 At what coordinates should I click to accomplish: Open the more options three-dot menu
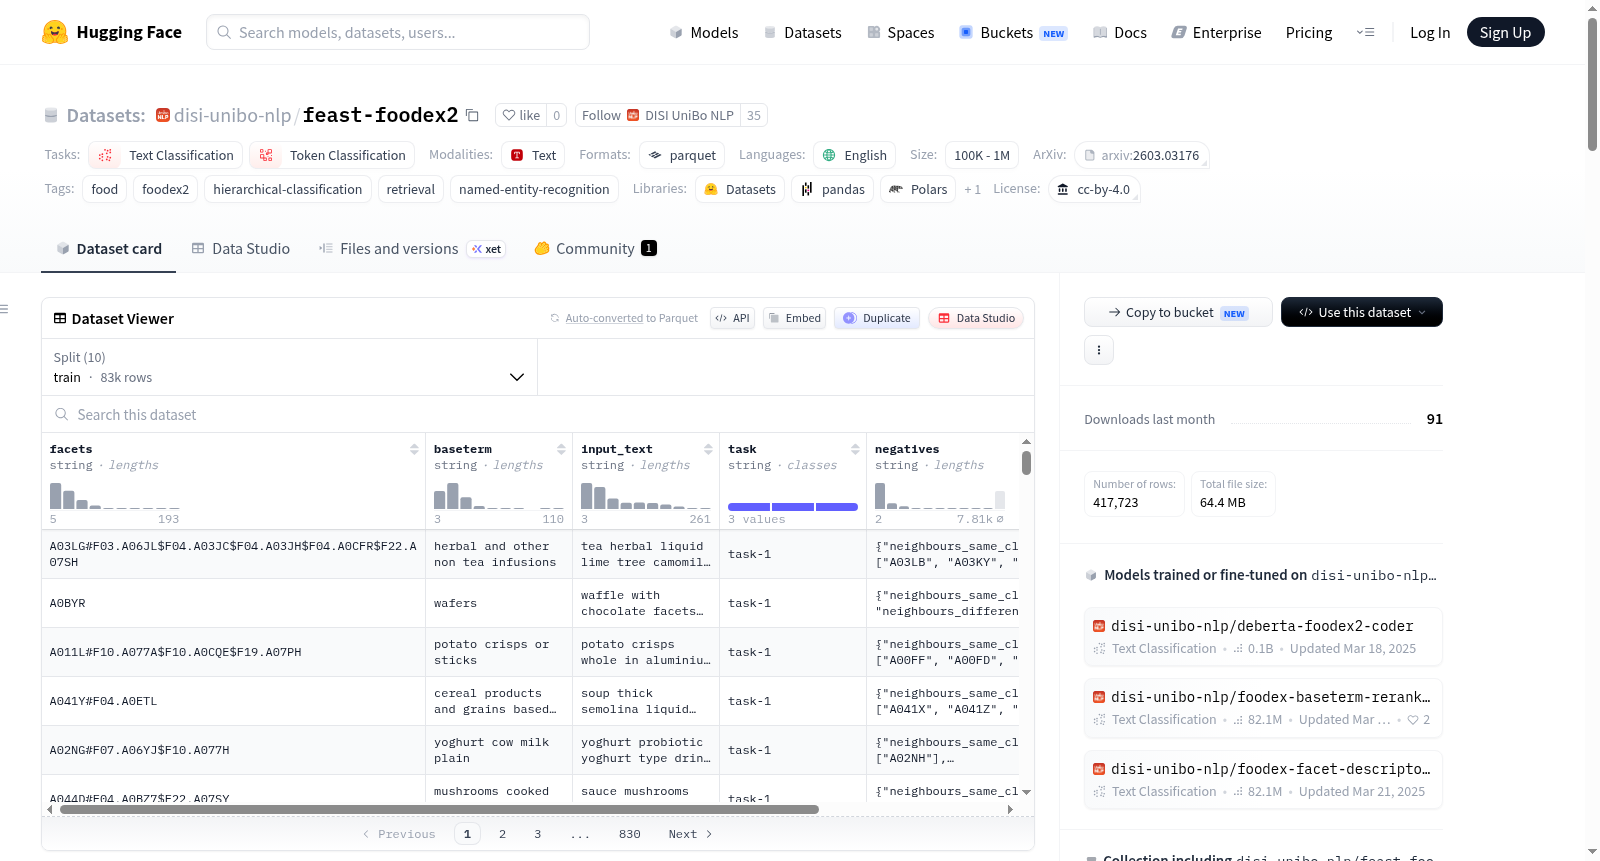(1099, 350)
